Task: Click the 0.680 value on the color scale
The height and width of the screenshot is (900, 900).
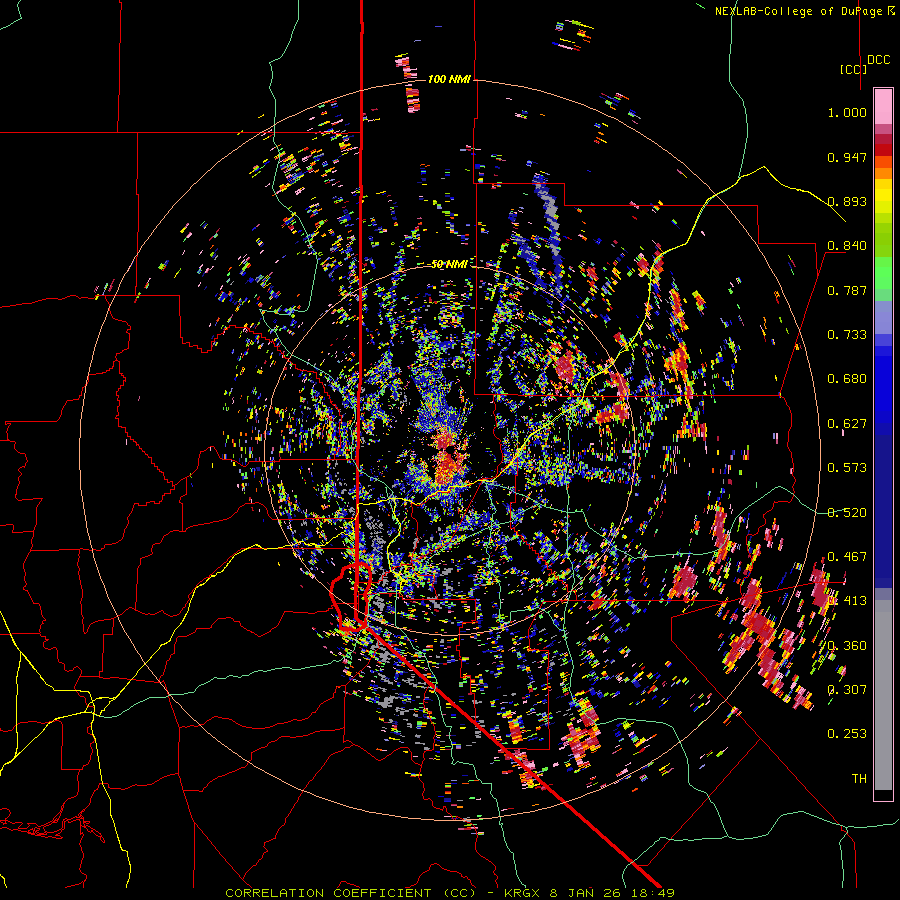Action: (847, 379)
